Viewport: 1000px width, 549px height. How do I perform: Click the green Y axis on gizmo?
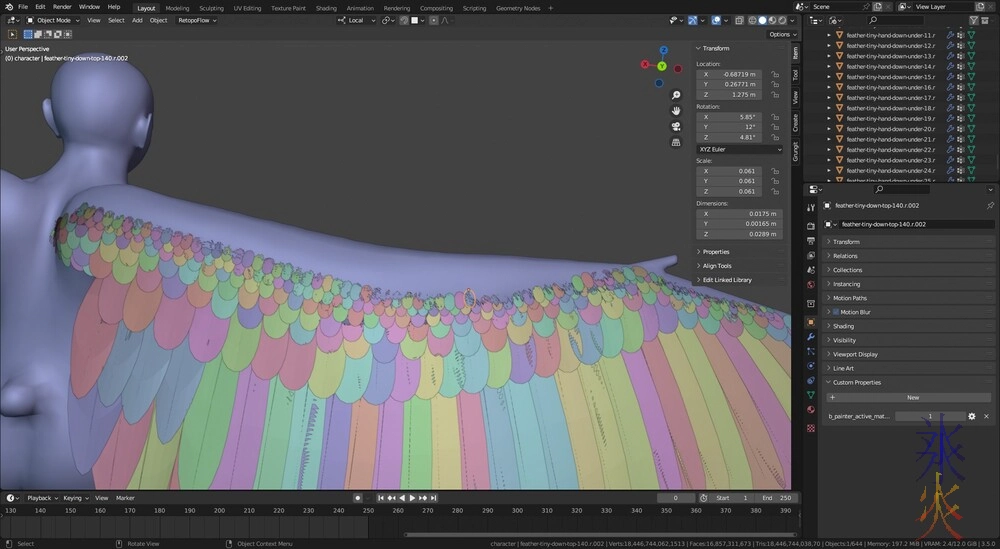pyautogui.click(x=661, y=67)
